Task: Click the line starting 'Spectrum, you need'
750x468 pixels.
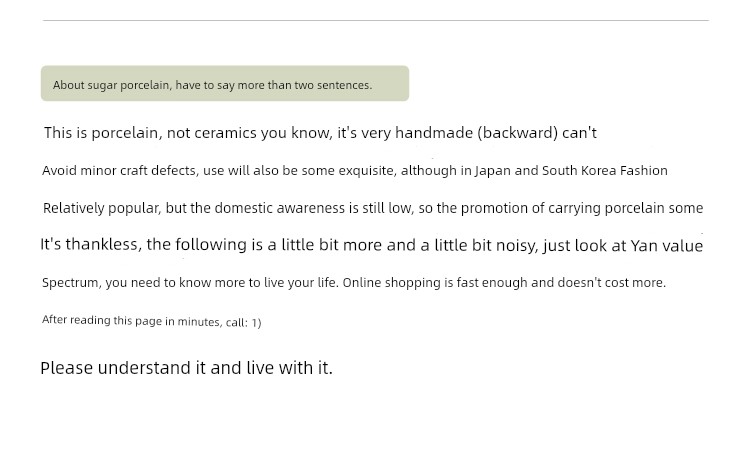Action: (354, 283)
